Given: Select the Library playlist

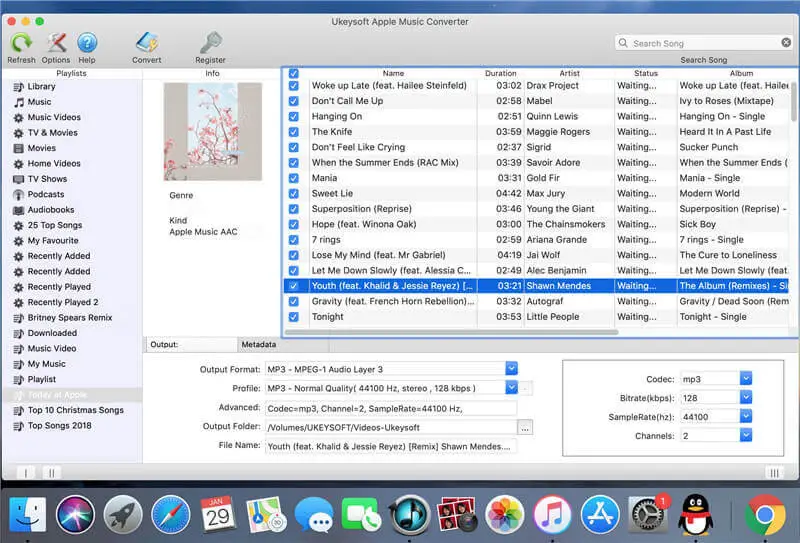Looking at the screenshot, I should coord(41,87).
